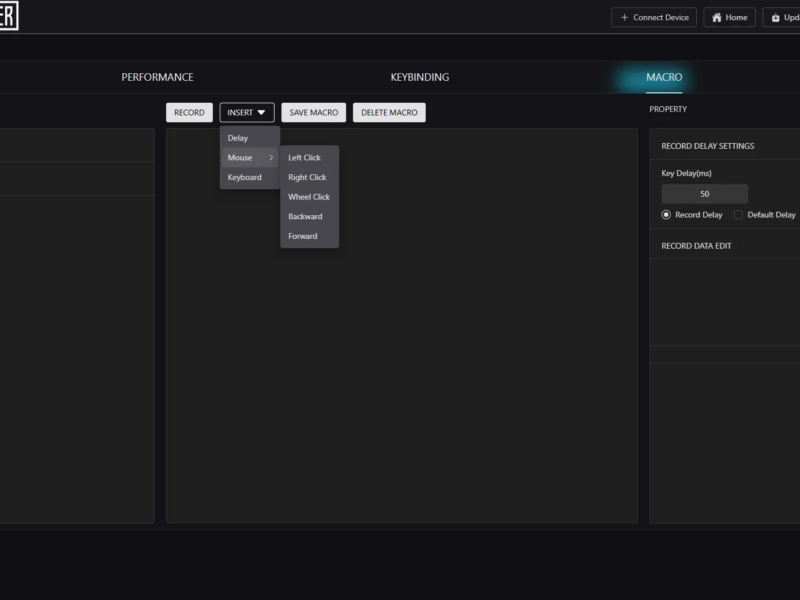Click the Update icon at top right
The height and width of the screenshot is (600, 800).
click(x=776, y=17)
